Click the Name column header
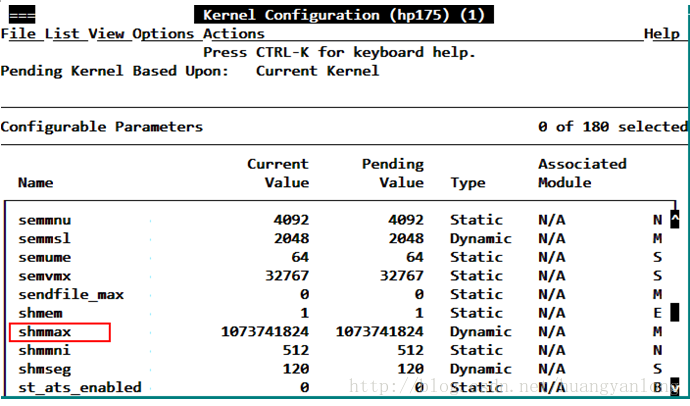690x406 pixels. (x=36, y=183)
